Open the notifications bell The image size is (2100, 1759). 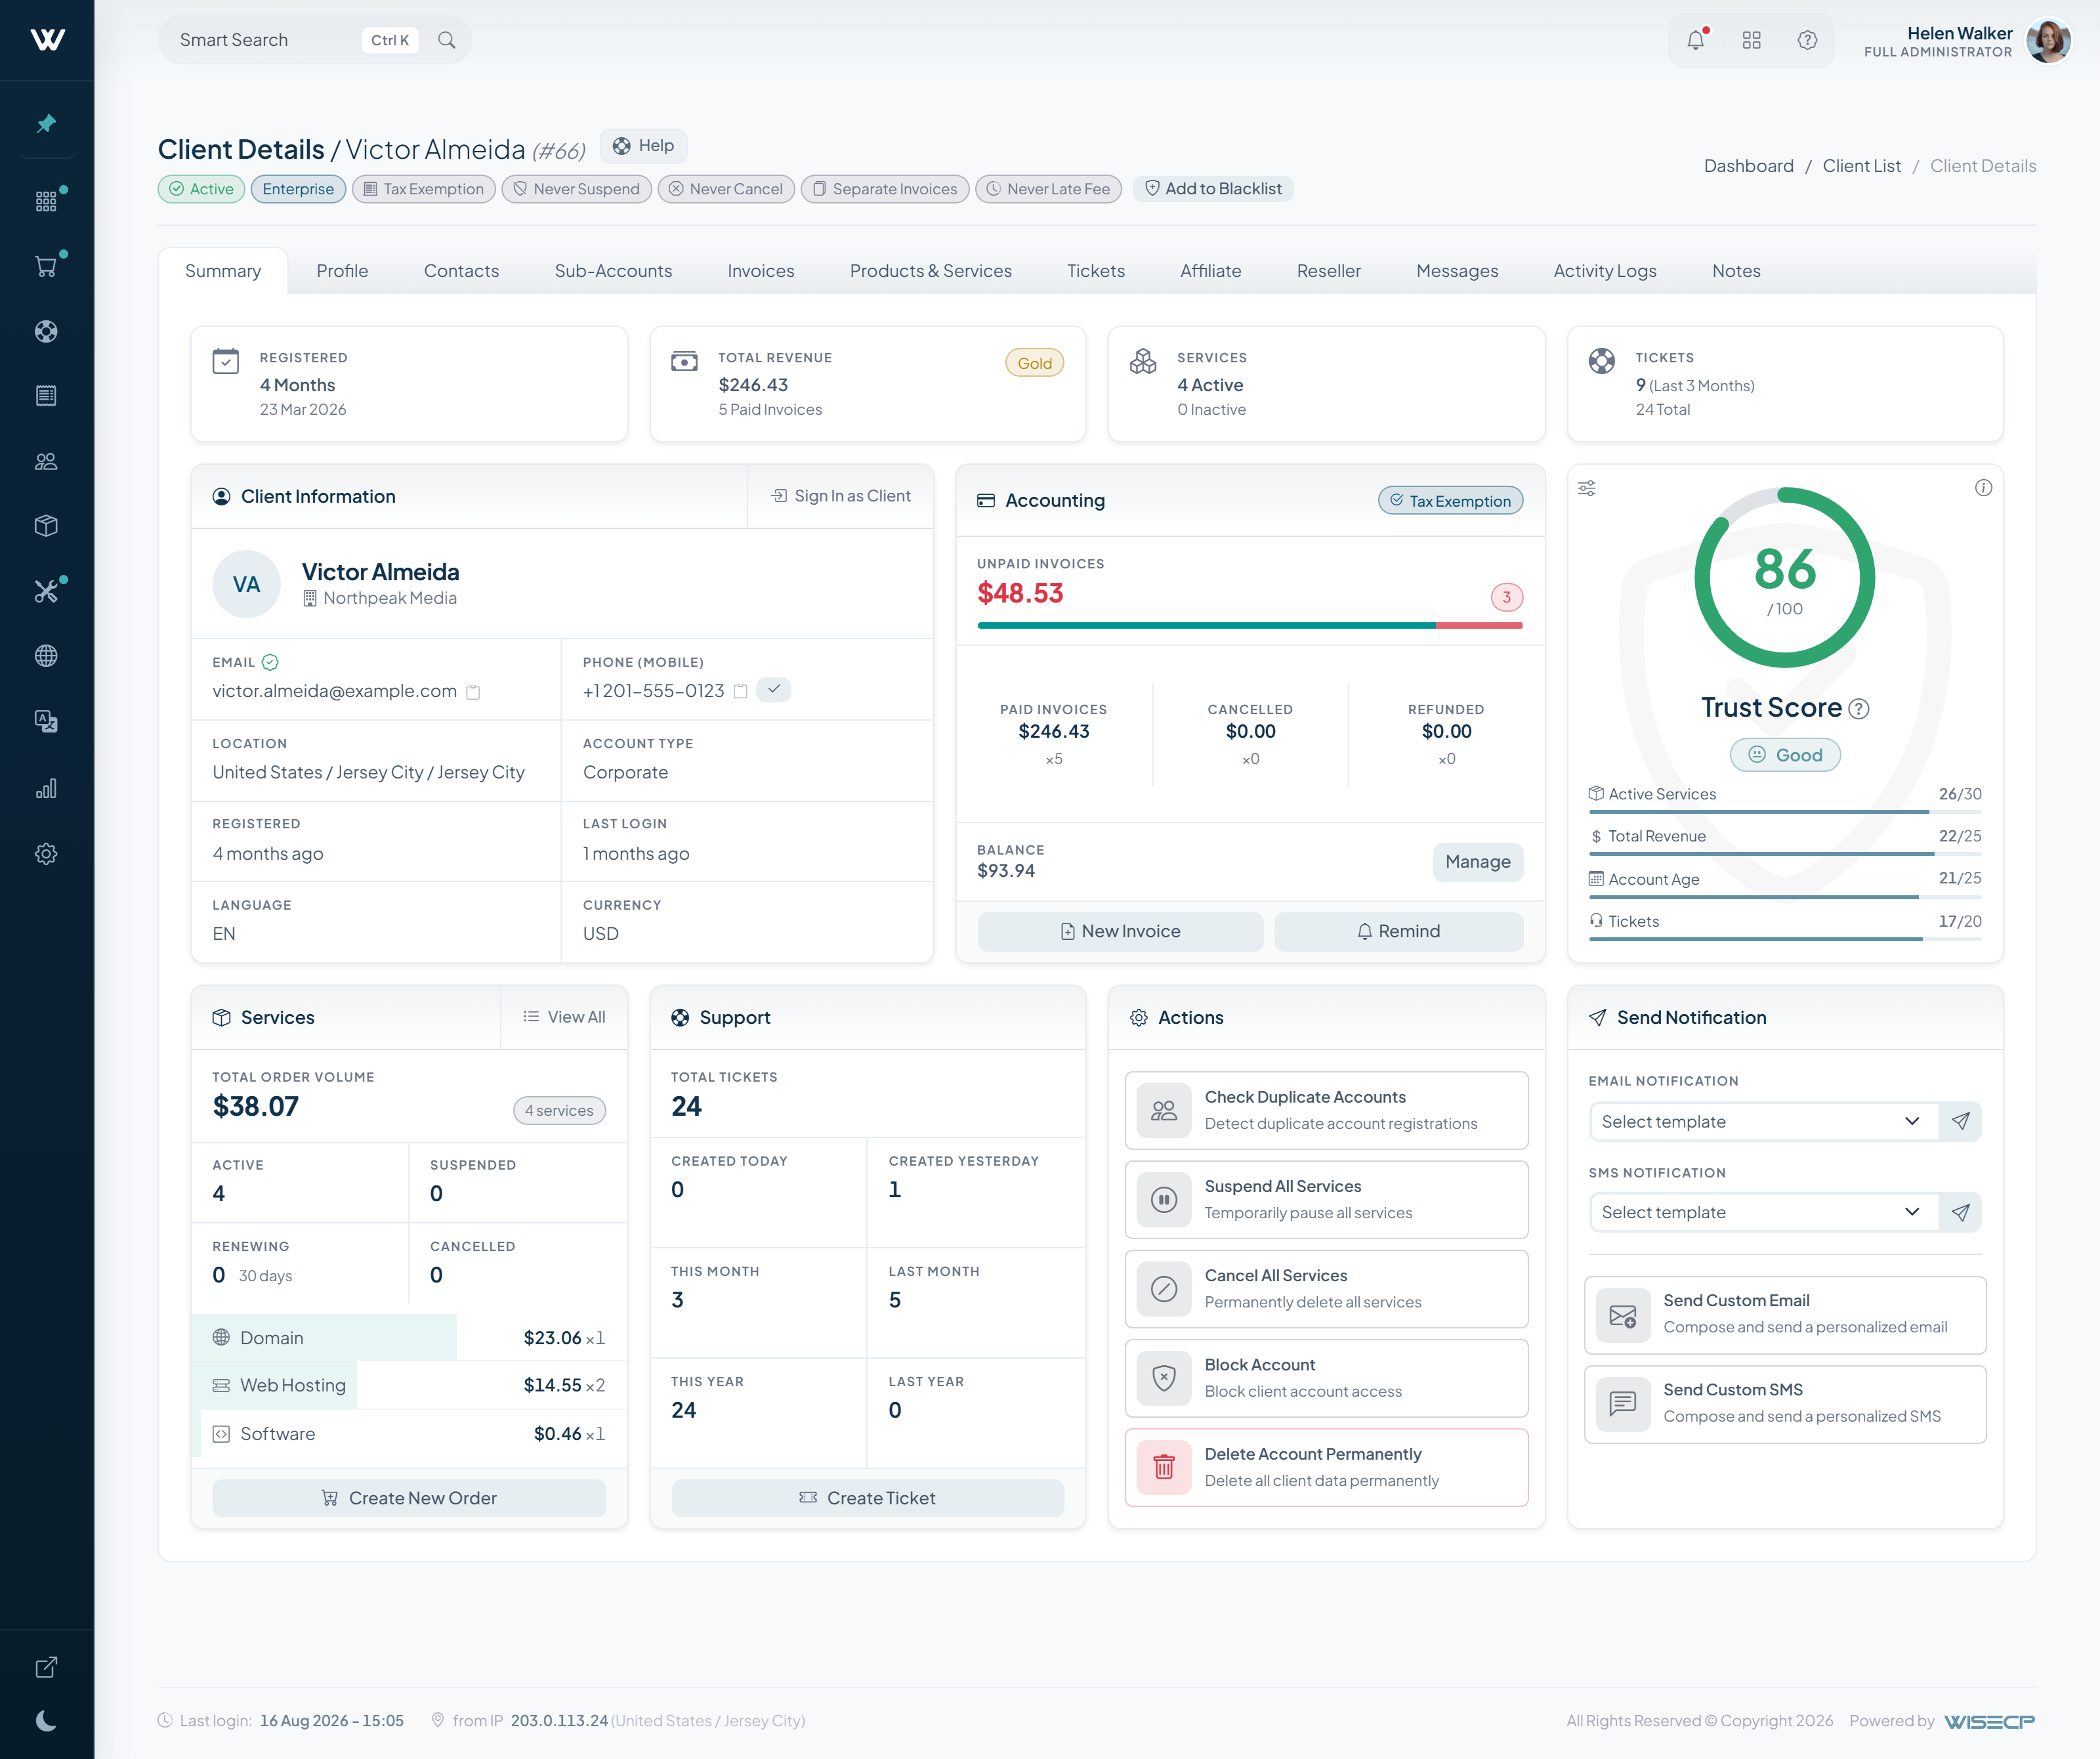(1696, 40)
